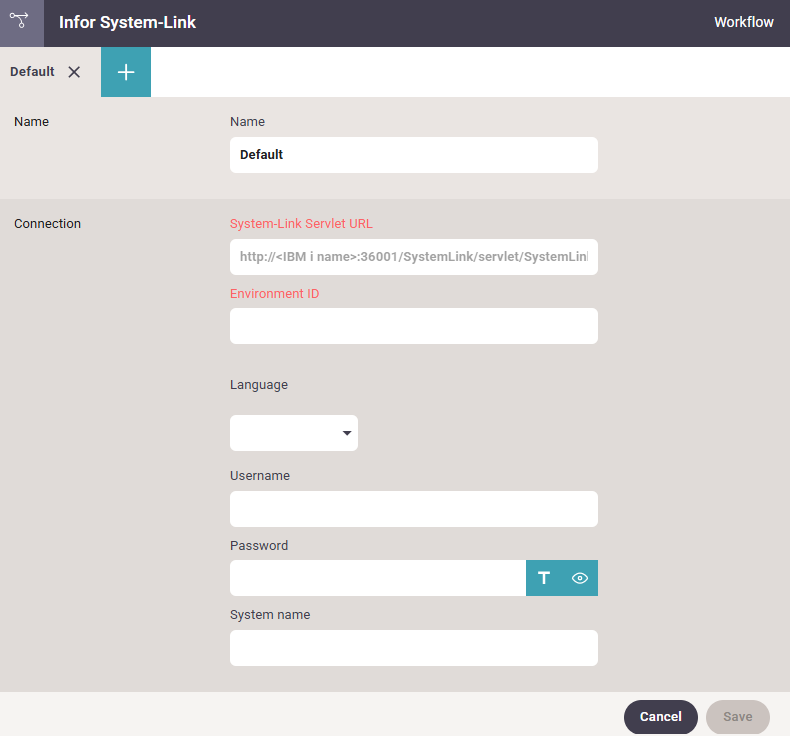The image size is (790, 736).
Task: Select the Infor System-Link title text
Action: [x=127, y=22]
